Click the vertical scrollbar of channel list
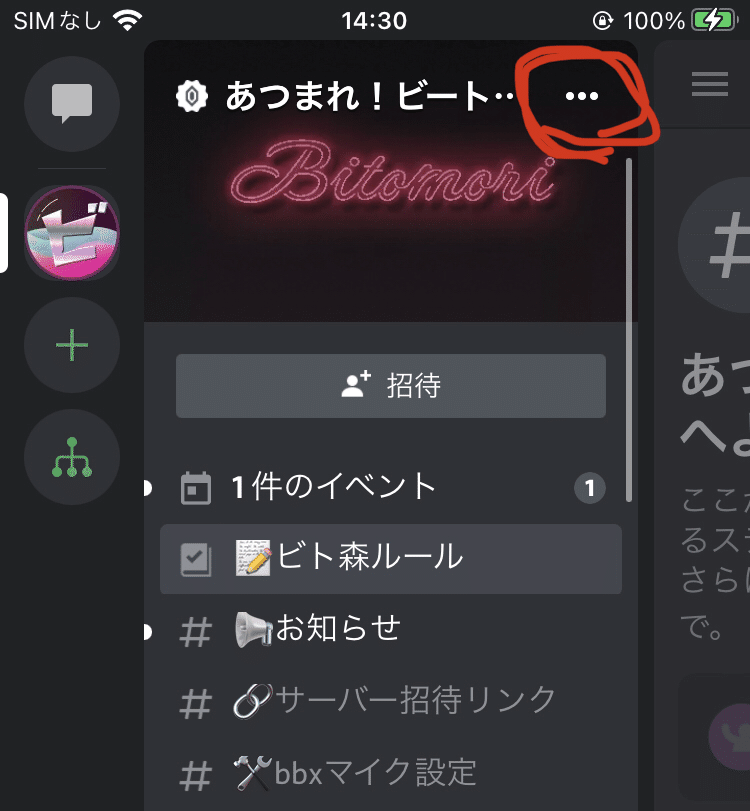This screenshot has height=811, width=750. coord(629,330)
